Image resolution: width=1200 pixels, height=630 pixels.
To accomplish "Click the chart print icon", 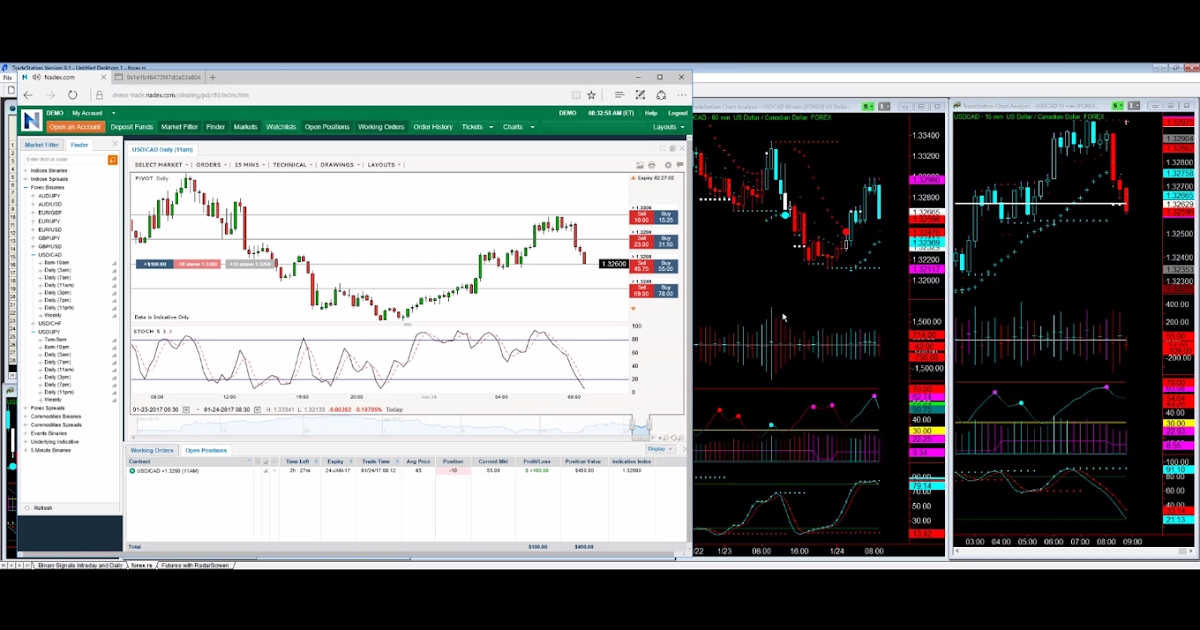I will [652, 165].
